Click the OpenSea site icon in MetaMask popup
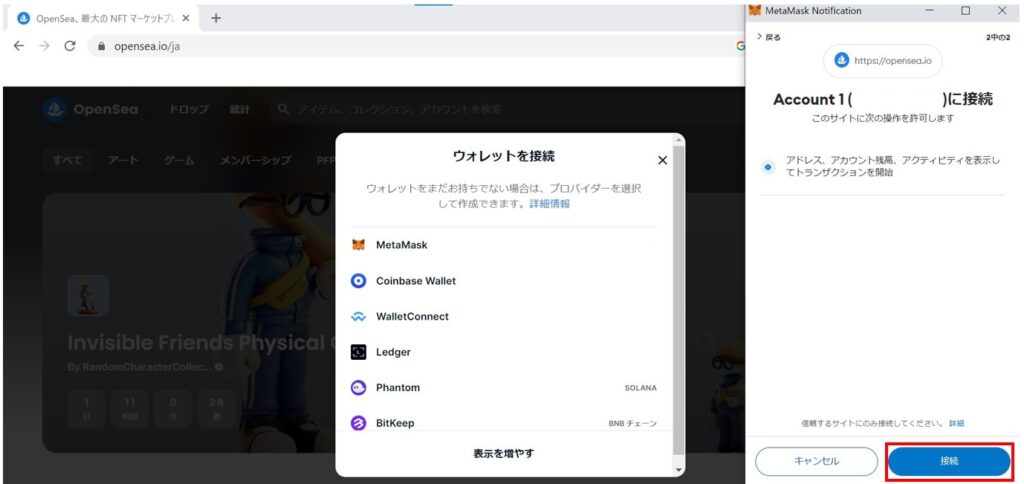This screenshot has height=484, width=1024. (841, 61)
